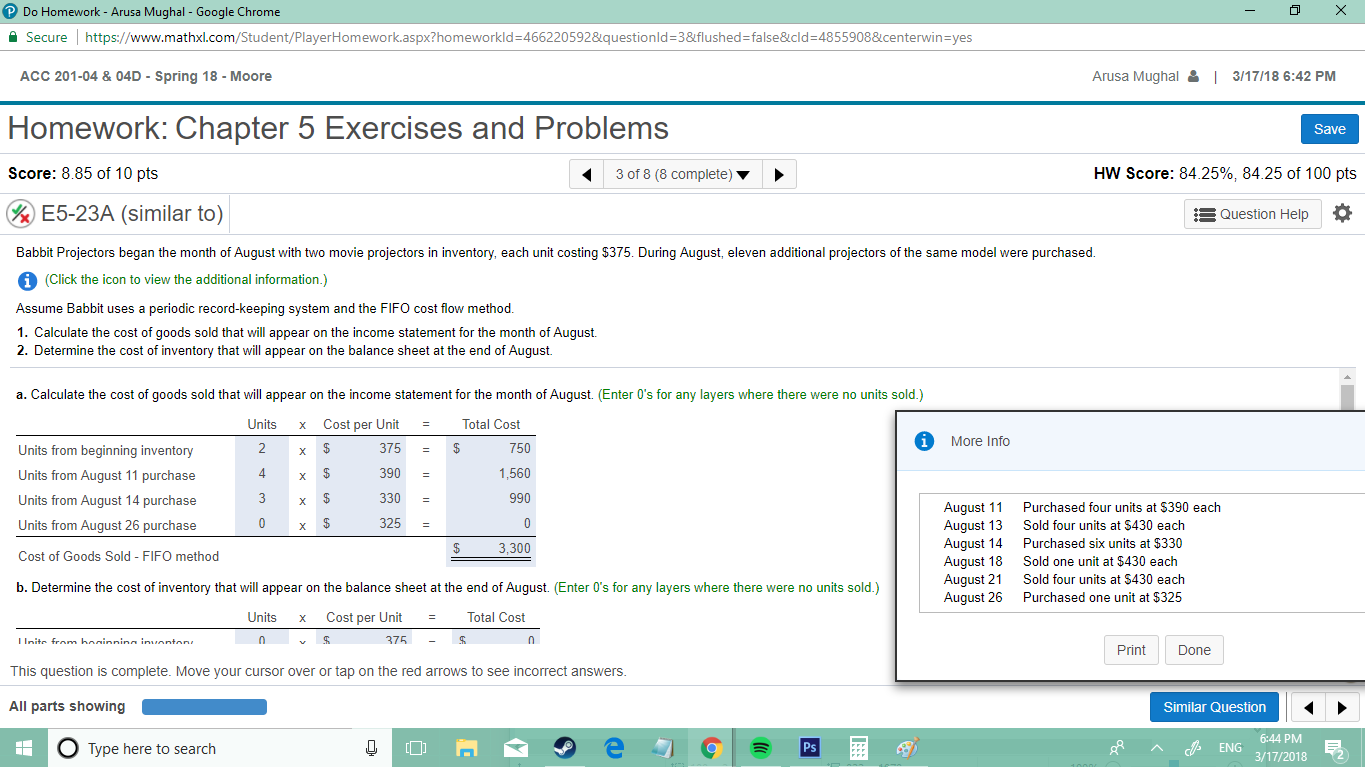Click the 'view the additional information' link text
Screen dimensions: 1365x767
186,280
